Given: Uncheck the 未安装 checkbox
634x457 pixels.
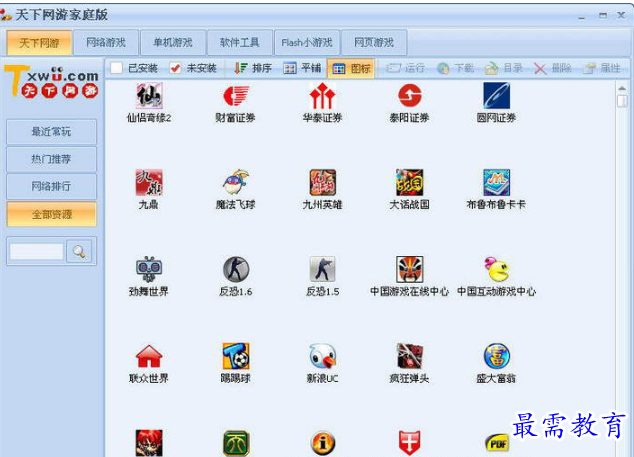Looking at the screenshot, I should click(175, 68).
